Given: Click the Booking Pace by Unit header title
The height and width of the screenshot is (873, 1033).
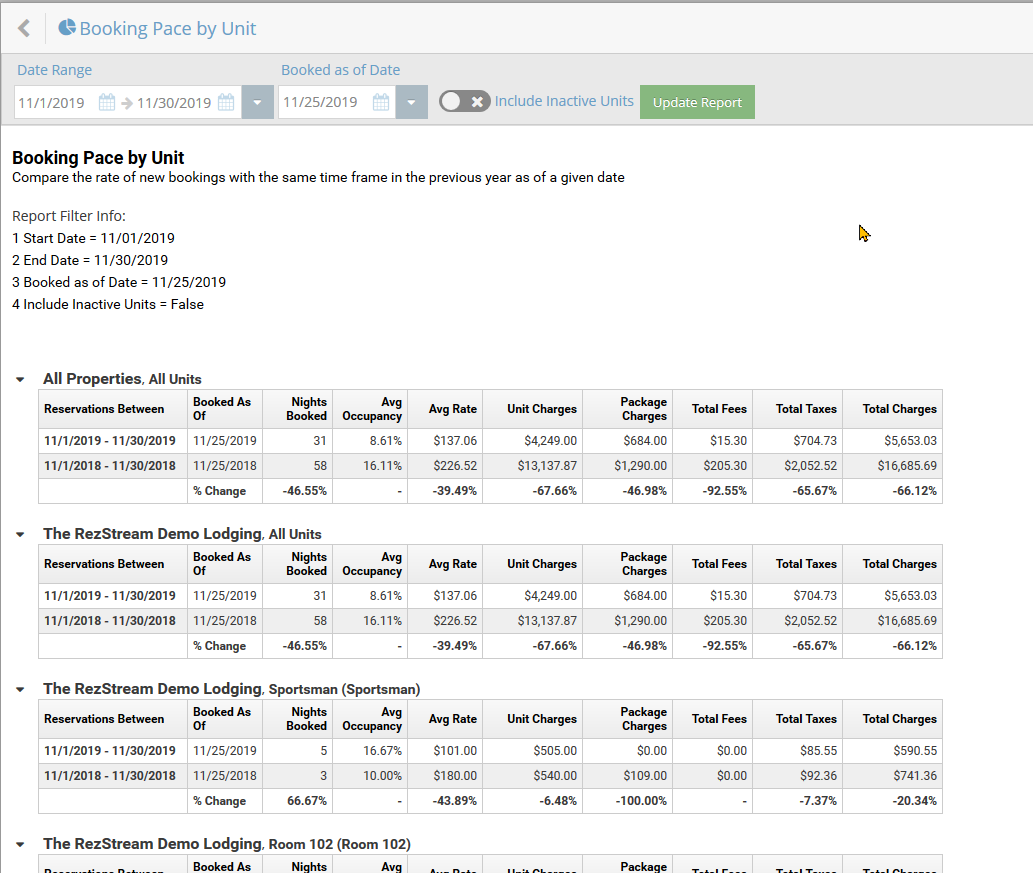Looking at the screenshot, I should coord(168,28).
